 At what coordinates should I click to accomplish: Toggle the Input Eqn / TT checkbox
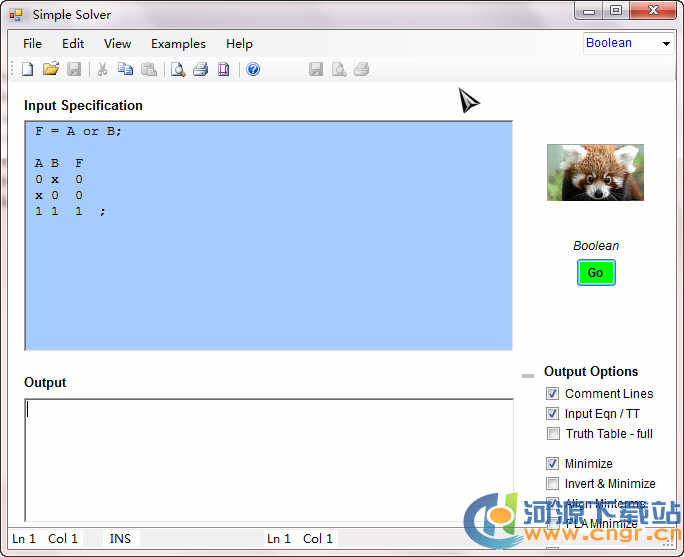click(552, 413)
